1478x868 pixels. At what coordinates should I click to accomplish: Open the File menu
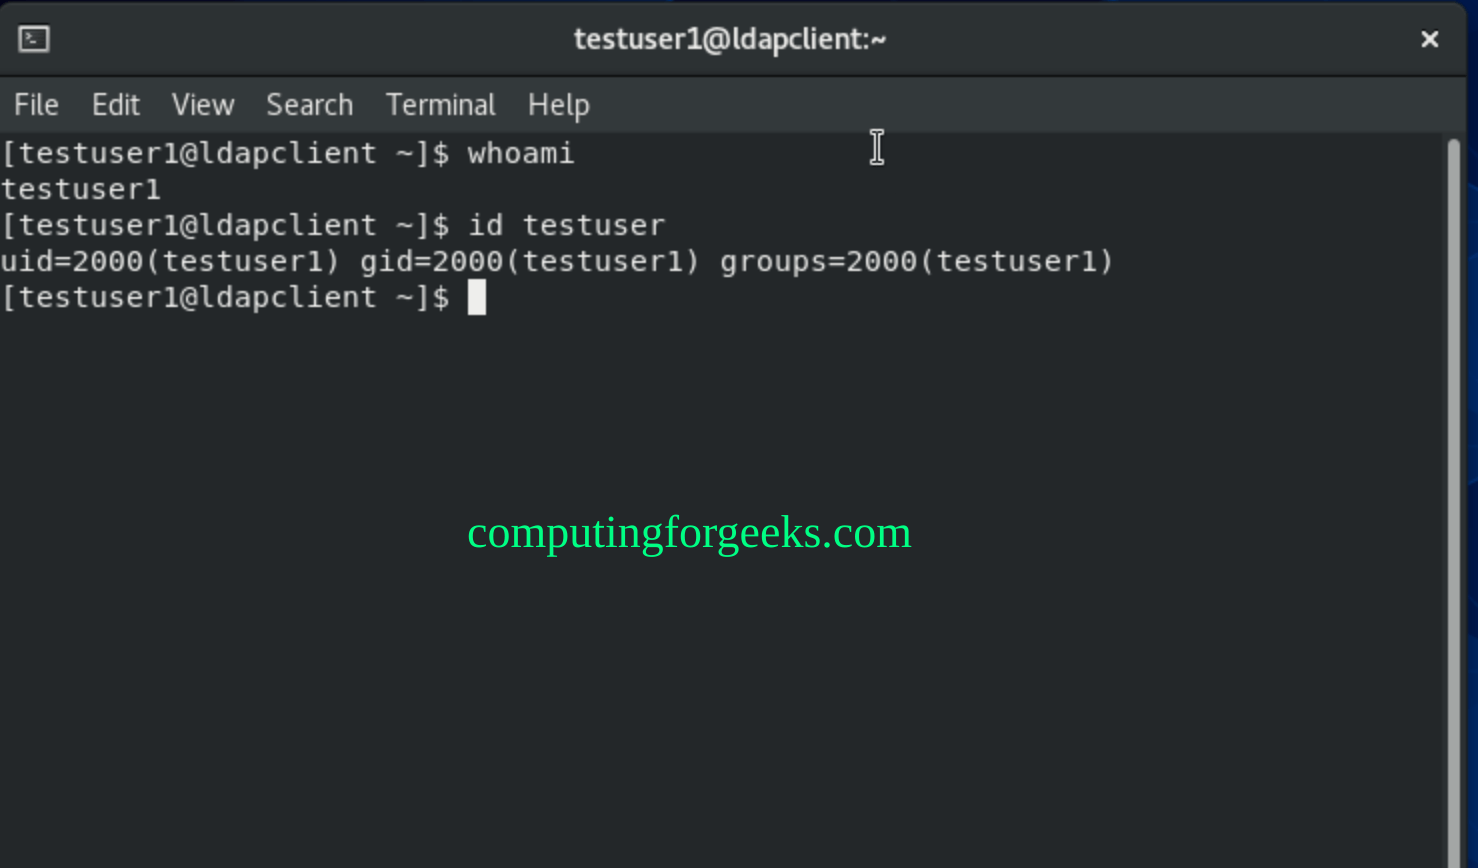pos(36,105)
